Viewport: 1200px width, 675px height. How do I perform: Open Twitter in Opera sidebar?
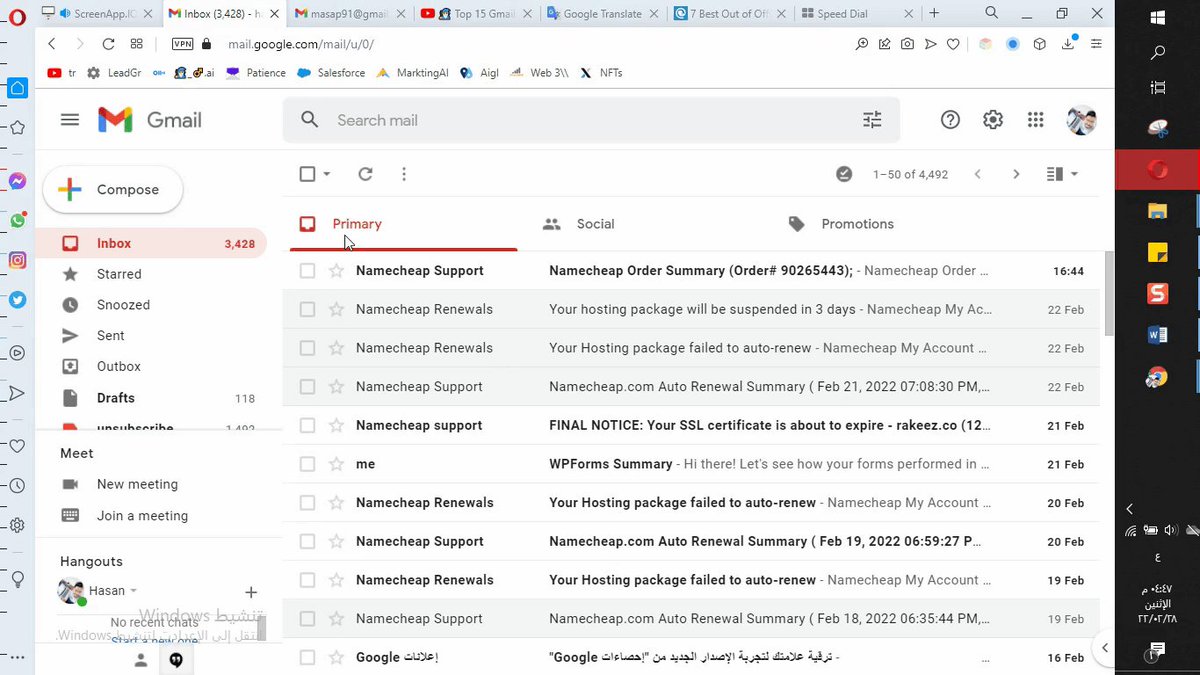click(17, 299)
